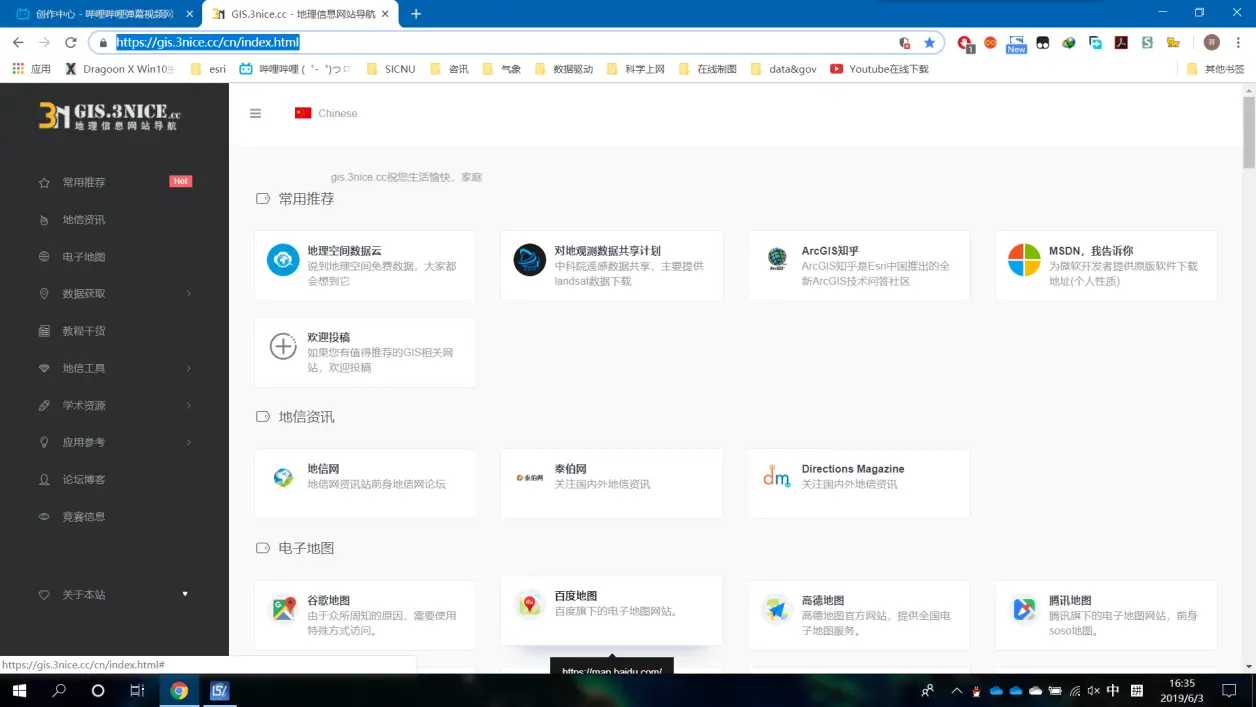Screen dimensions: 1256x707
Task: Open the Windows notification center
Action: point(1230,690)
